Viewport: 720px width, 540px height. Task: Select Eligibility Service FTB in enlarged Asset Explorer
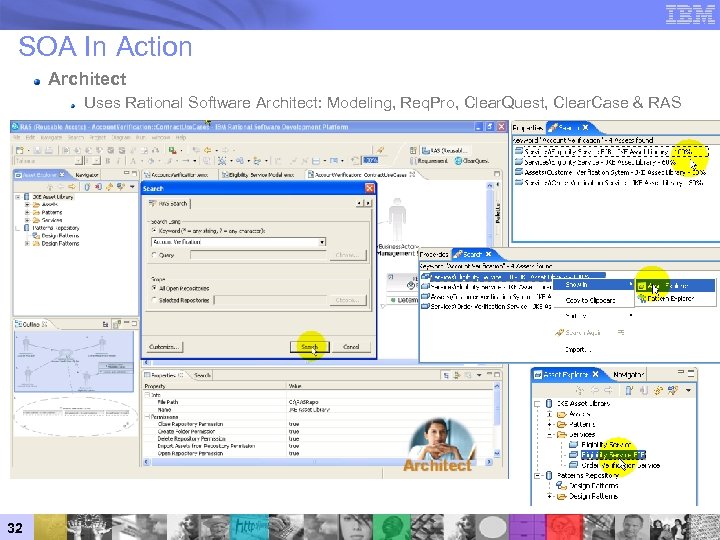pyautogui.click(x=613, y=455)
